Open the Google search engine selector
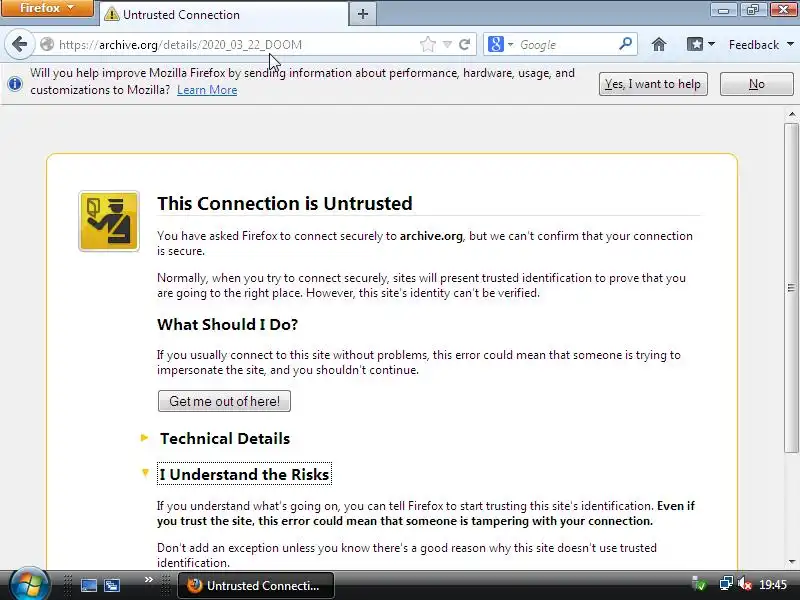This screenshot has height=600, width=800. [500, 44]
